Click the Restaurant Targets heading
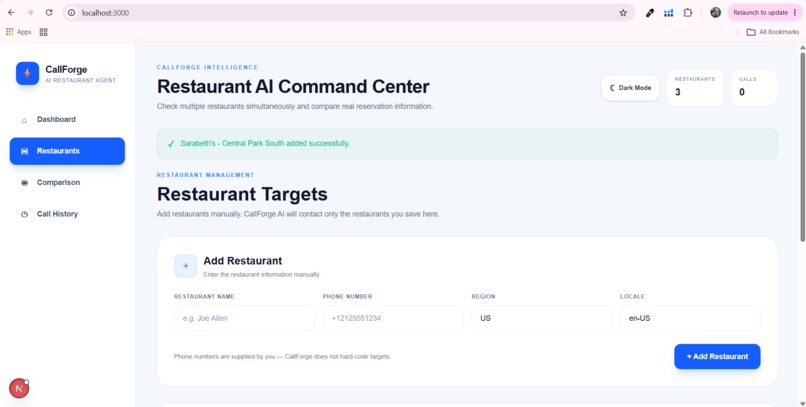Image resolution: width=806 pixels, height=407 pixels. point(242,194)
